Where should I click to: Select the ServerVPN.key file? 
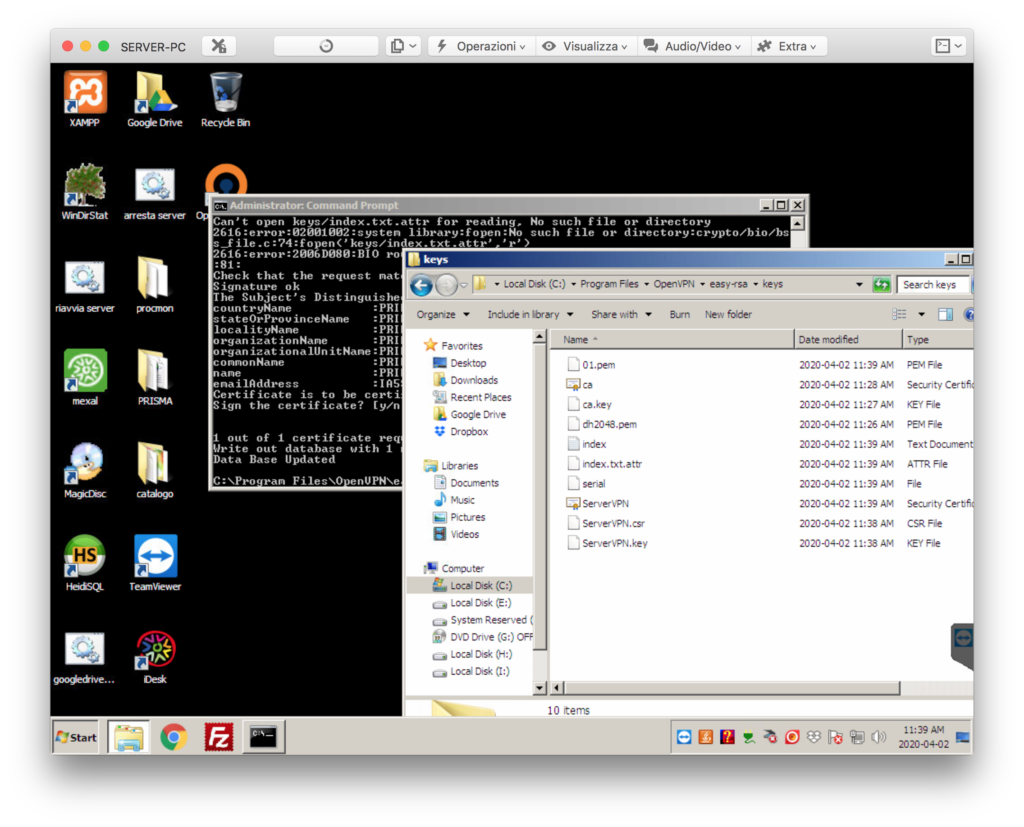pyautogui.click(x=607, y=543)
